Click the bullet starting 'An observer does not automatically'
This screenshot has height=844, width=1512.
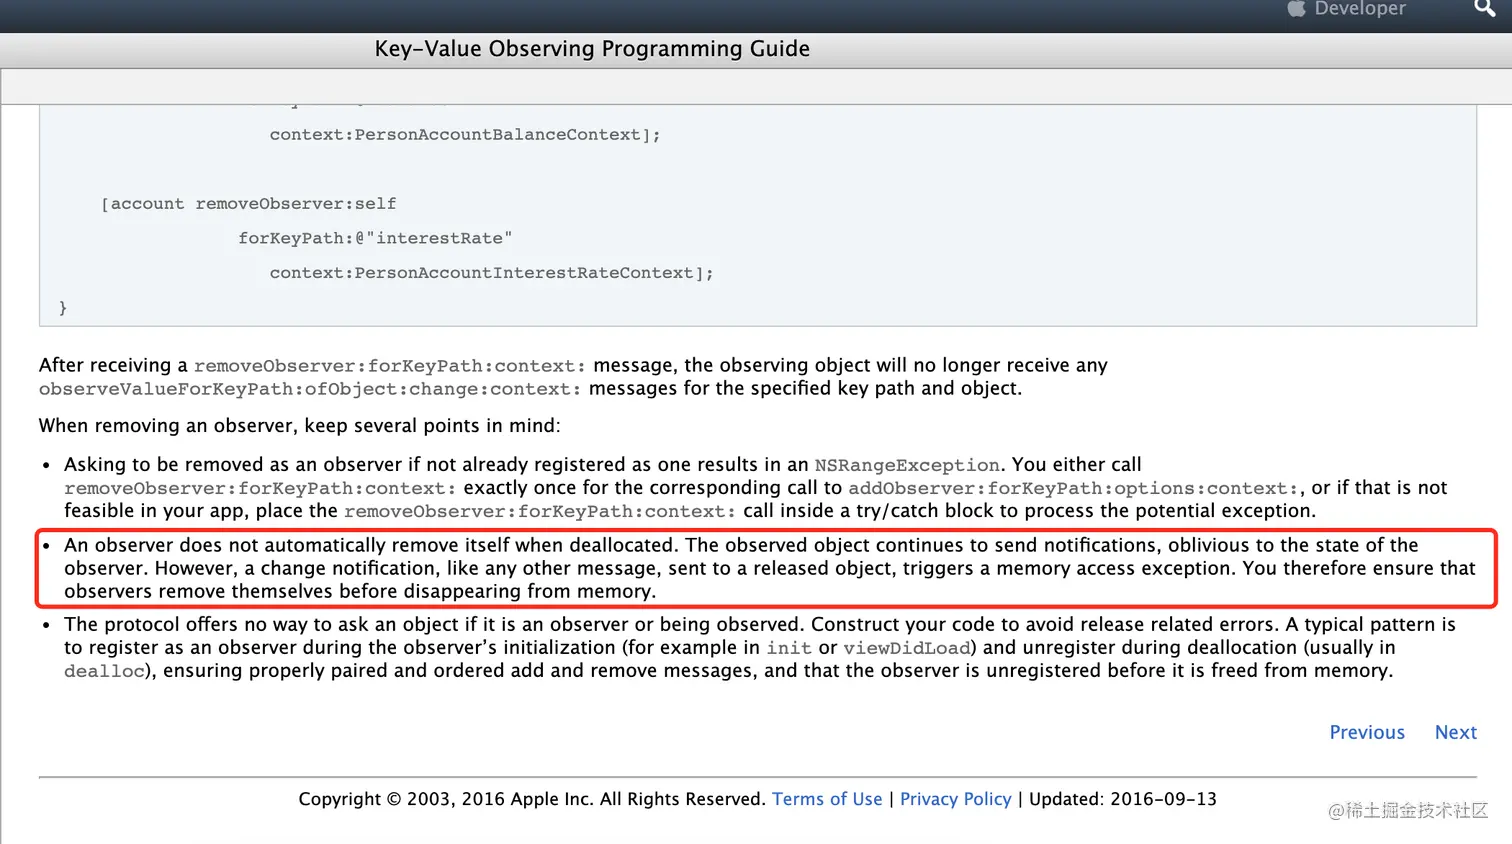[x=769, y=568]
